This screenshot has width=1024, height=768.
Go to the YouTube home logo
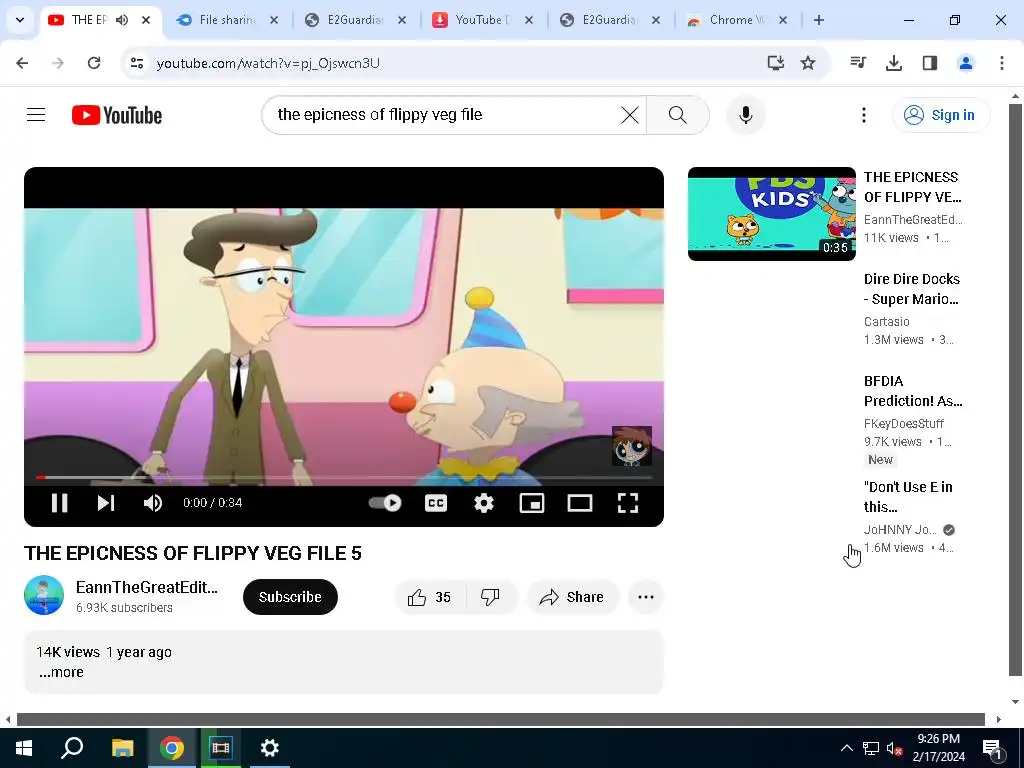[x=117, y=115]
